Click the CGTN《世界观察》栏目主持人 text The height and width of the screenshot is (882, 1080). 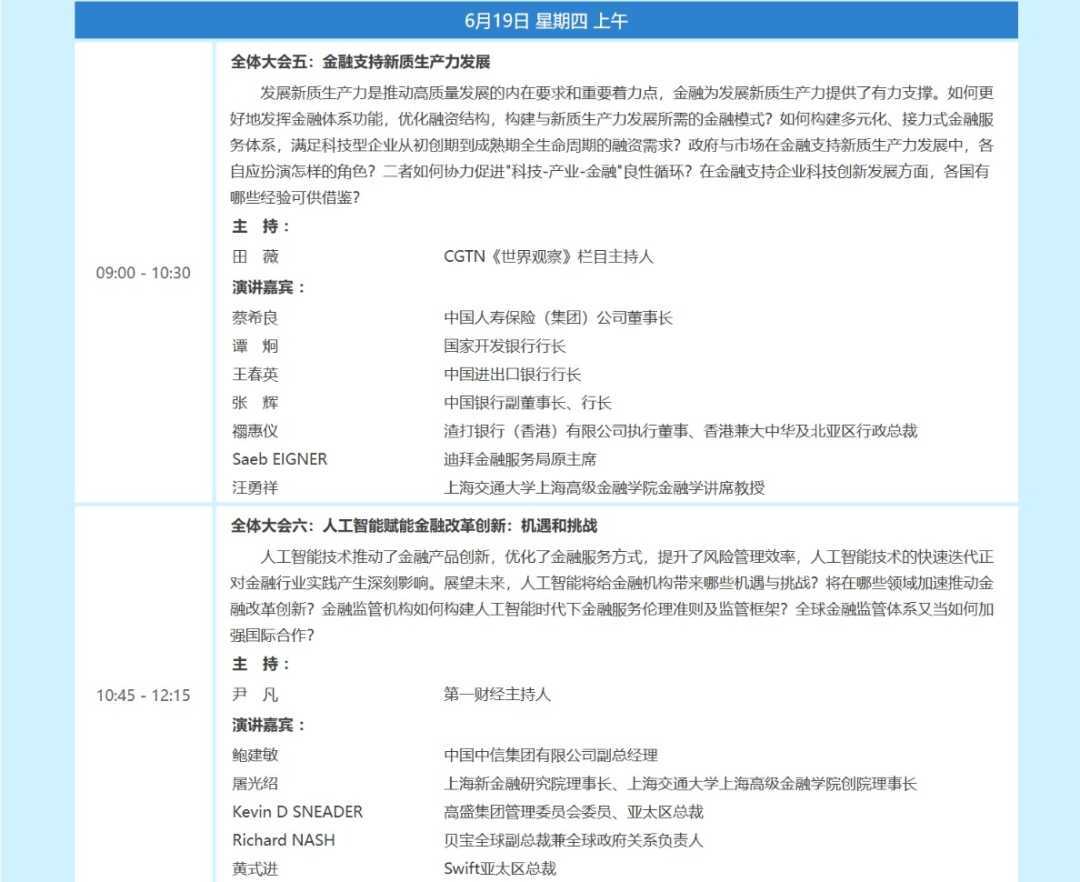click(548, 257)
